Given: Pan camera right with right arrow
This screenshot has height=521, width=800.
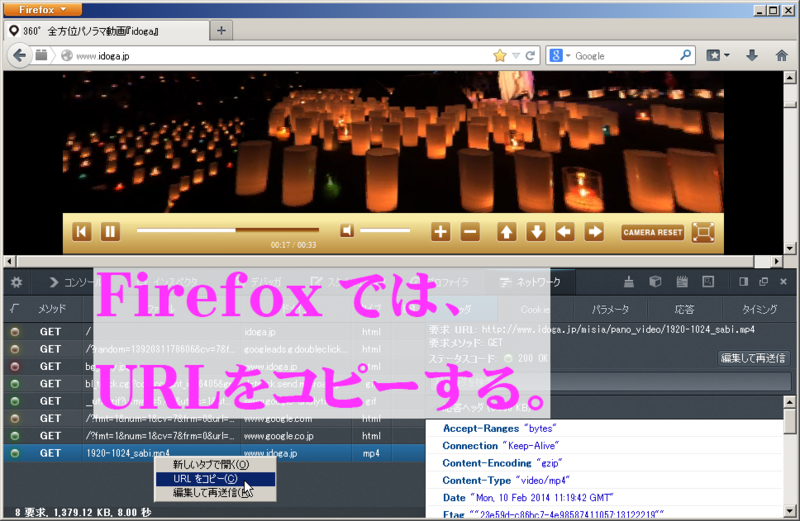Looking at the screenshot, I should click(594, 232).
